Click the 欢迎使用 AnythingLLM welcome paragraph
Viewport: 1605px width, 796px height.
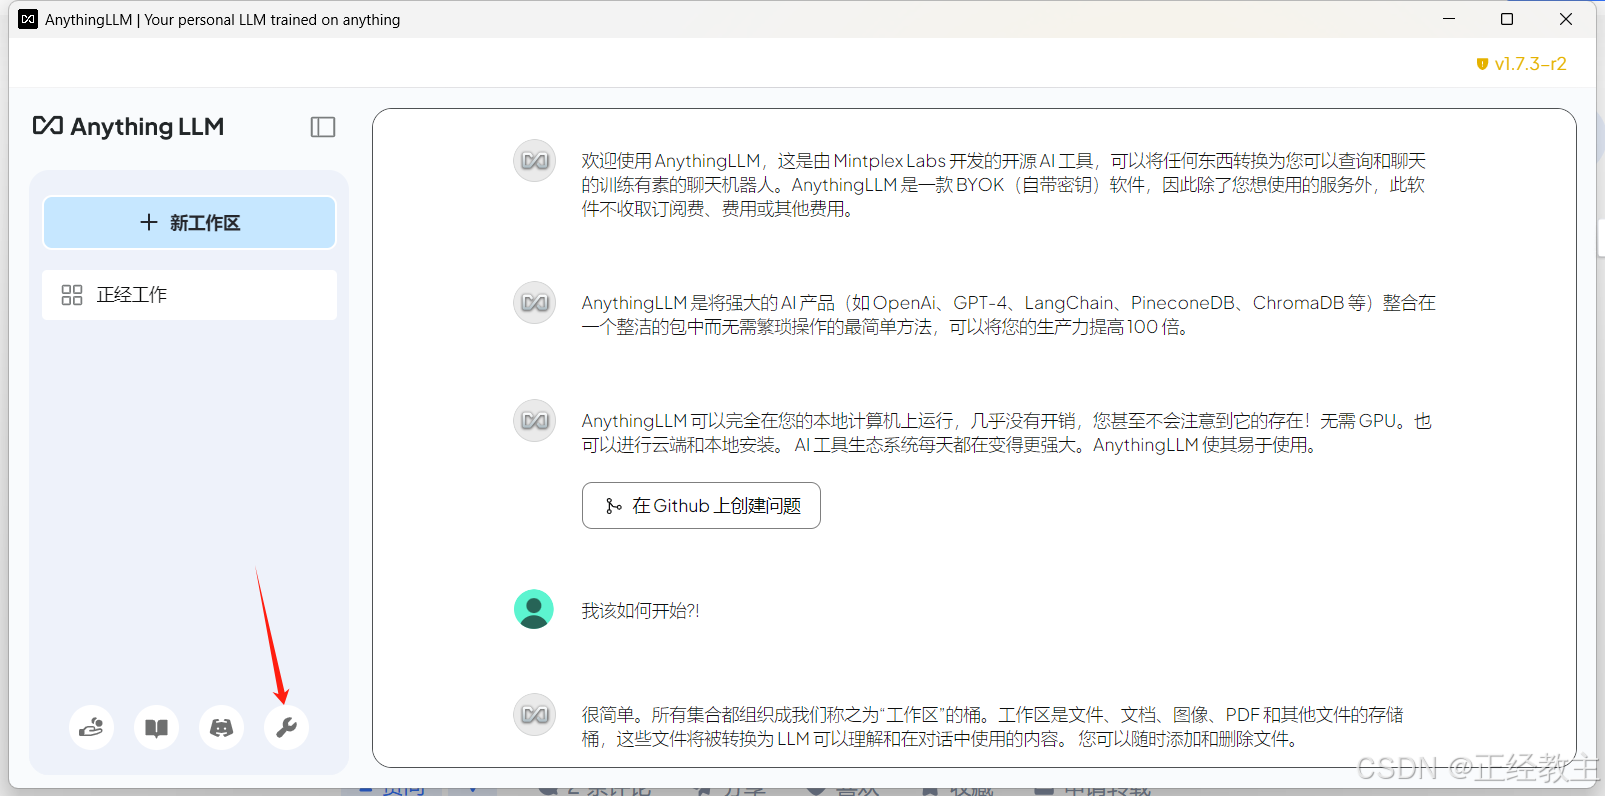point(1004,185)
